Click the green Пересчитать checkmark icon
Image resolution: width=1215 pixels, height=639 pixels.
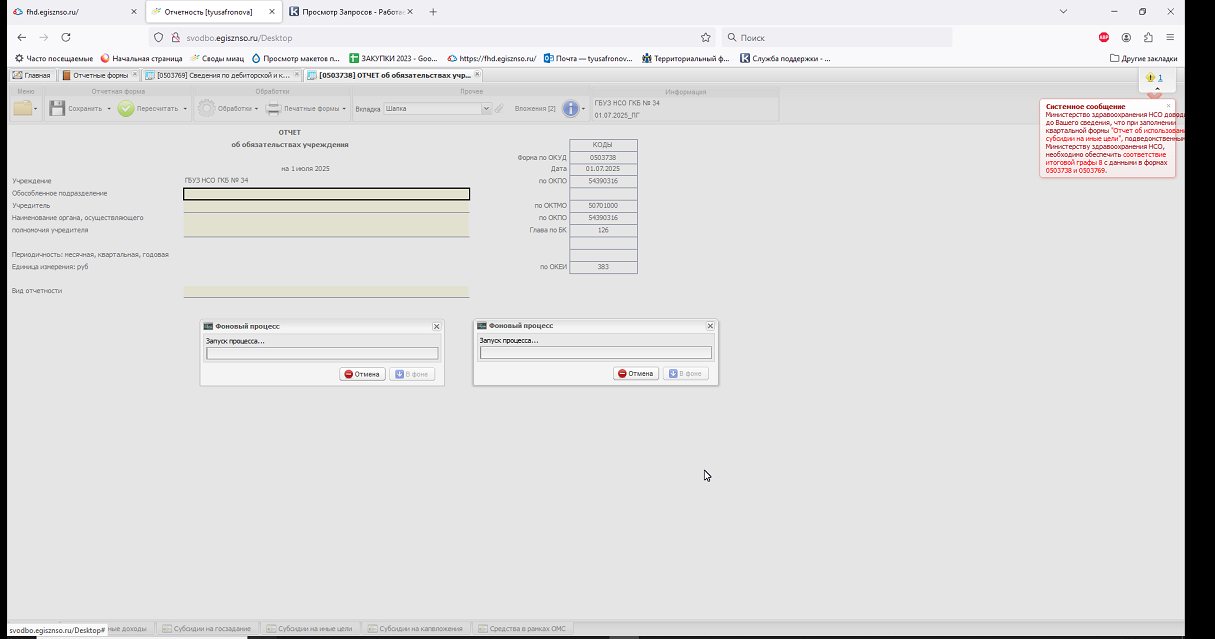[125, 108]
